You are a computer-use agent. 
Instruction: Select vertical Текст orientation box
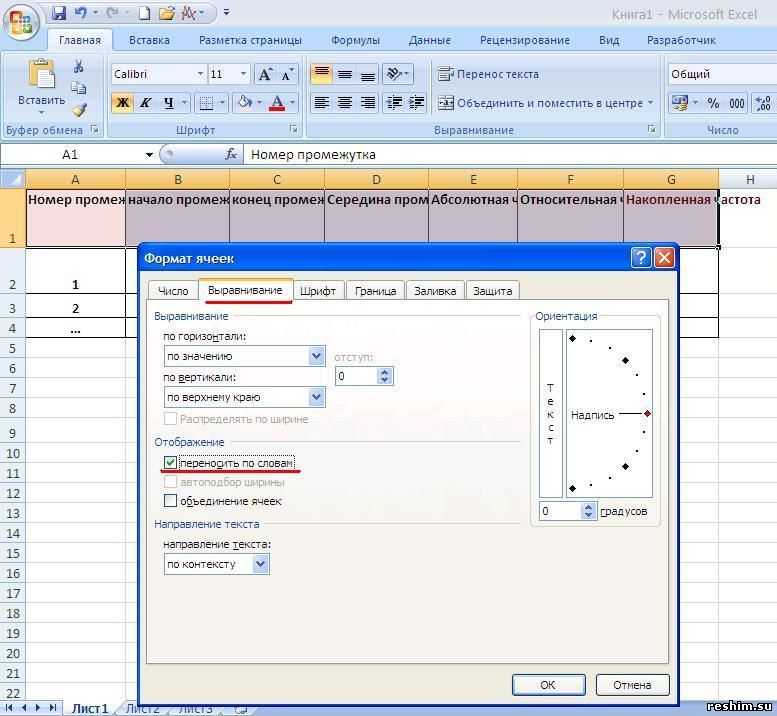[x=551, y=413]
